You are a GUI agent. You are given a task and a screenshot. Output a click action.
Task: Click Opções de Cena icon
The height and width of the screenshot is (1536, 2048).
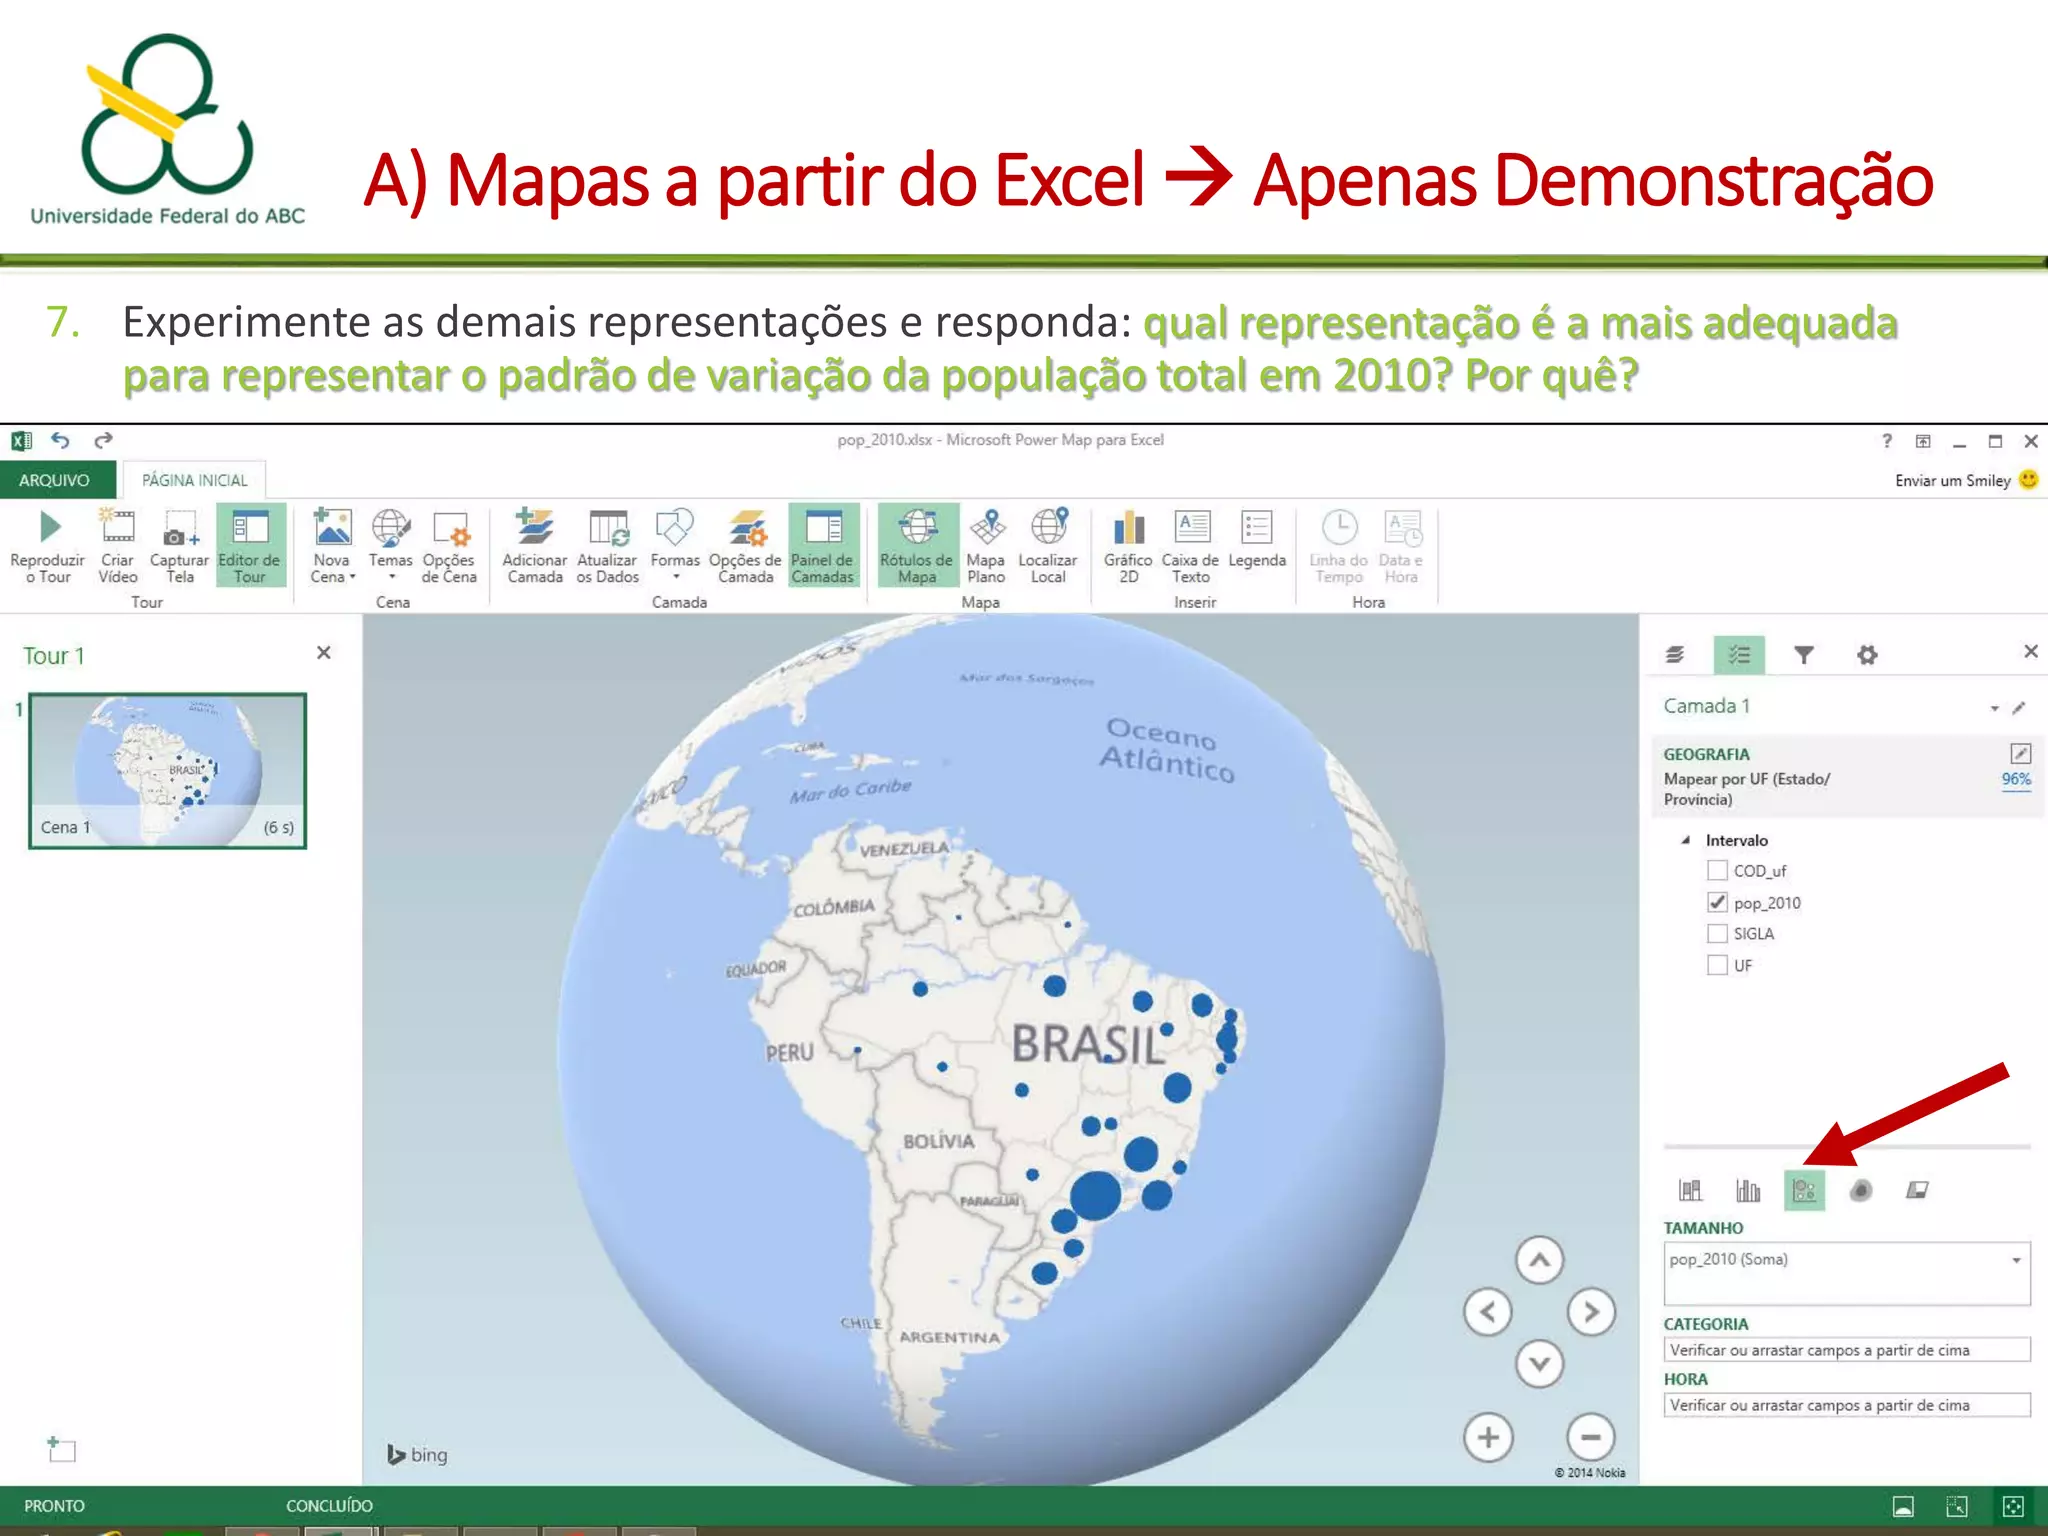coord(450,528)
